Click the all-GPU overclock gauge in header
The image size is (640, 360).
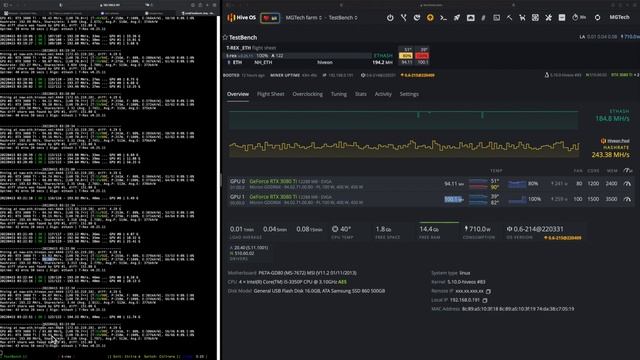coord(627,171)
